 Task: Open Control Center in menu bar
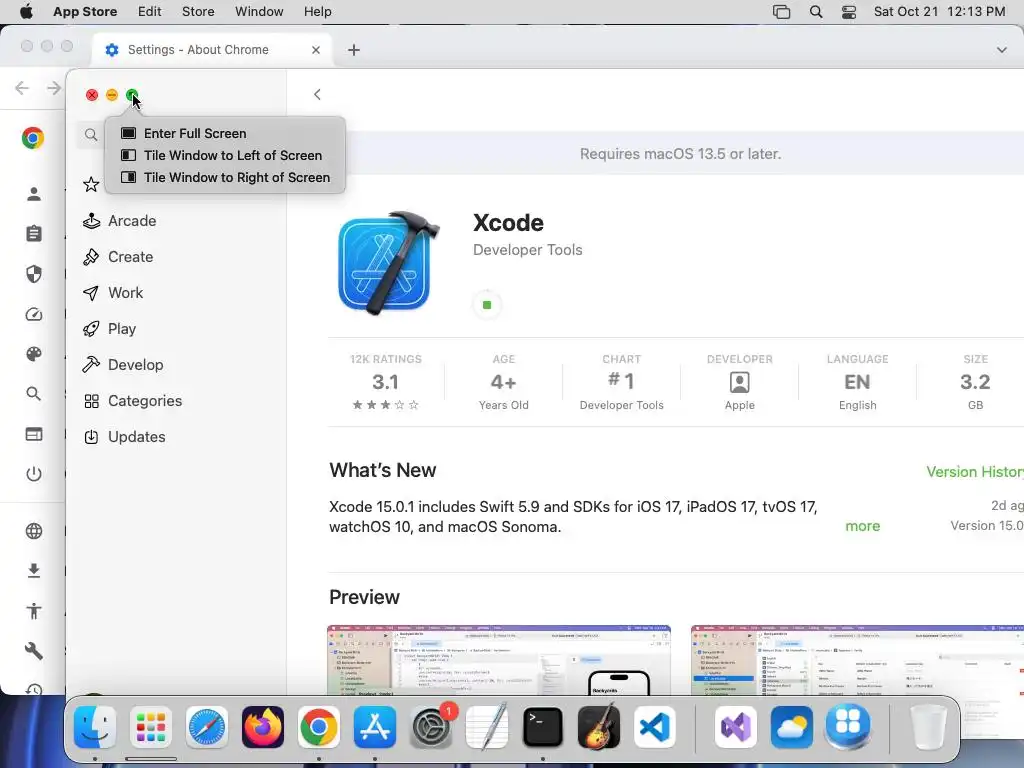[849, 12]
